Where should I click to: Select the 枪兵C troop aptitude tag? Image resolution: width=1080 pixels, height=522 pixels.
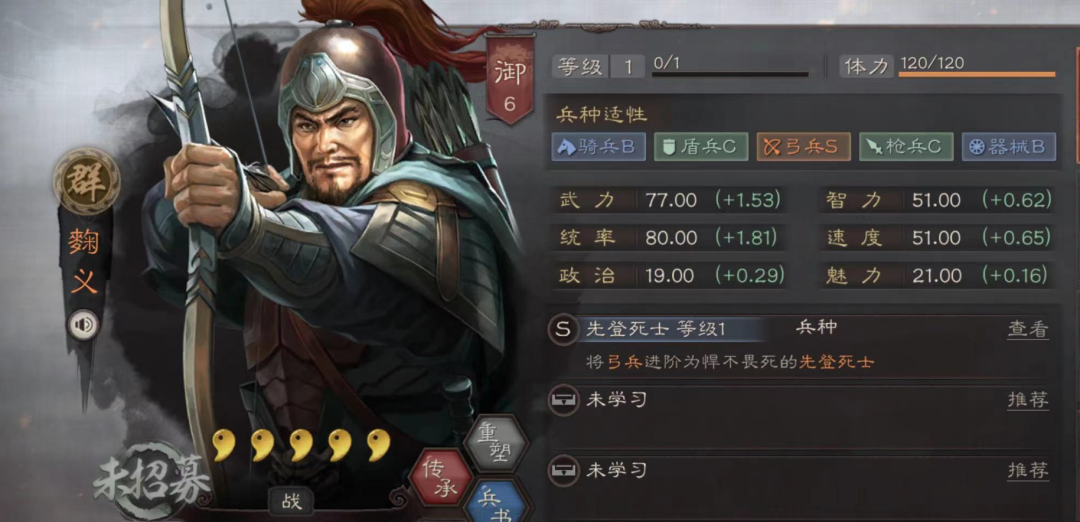906,147
